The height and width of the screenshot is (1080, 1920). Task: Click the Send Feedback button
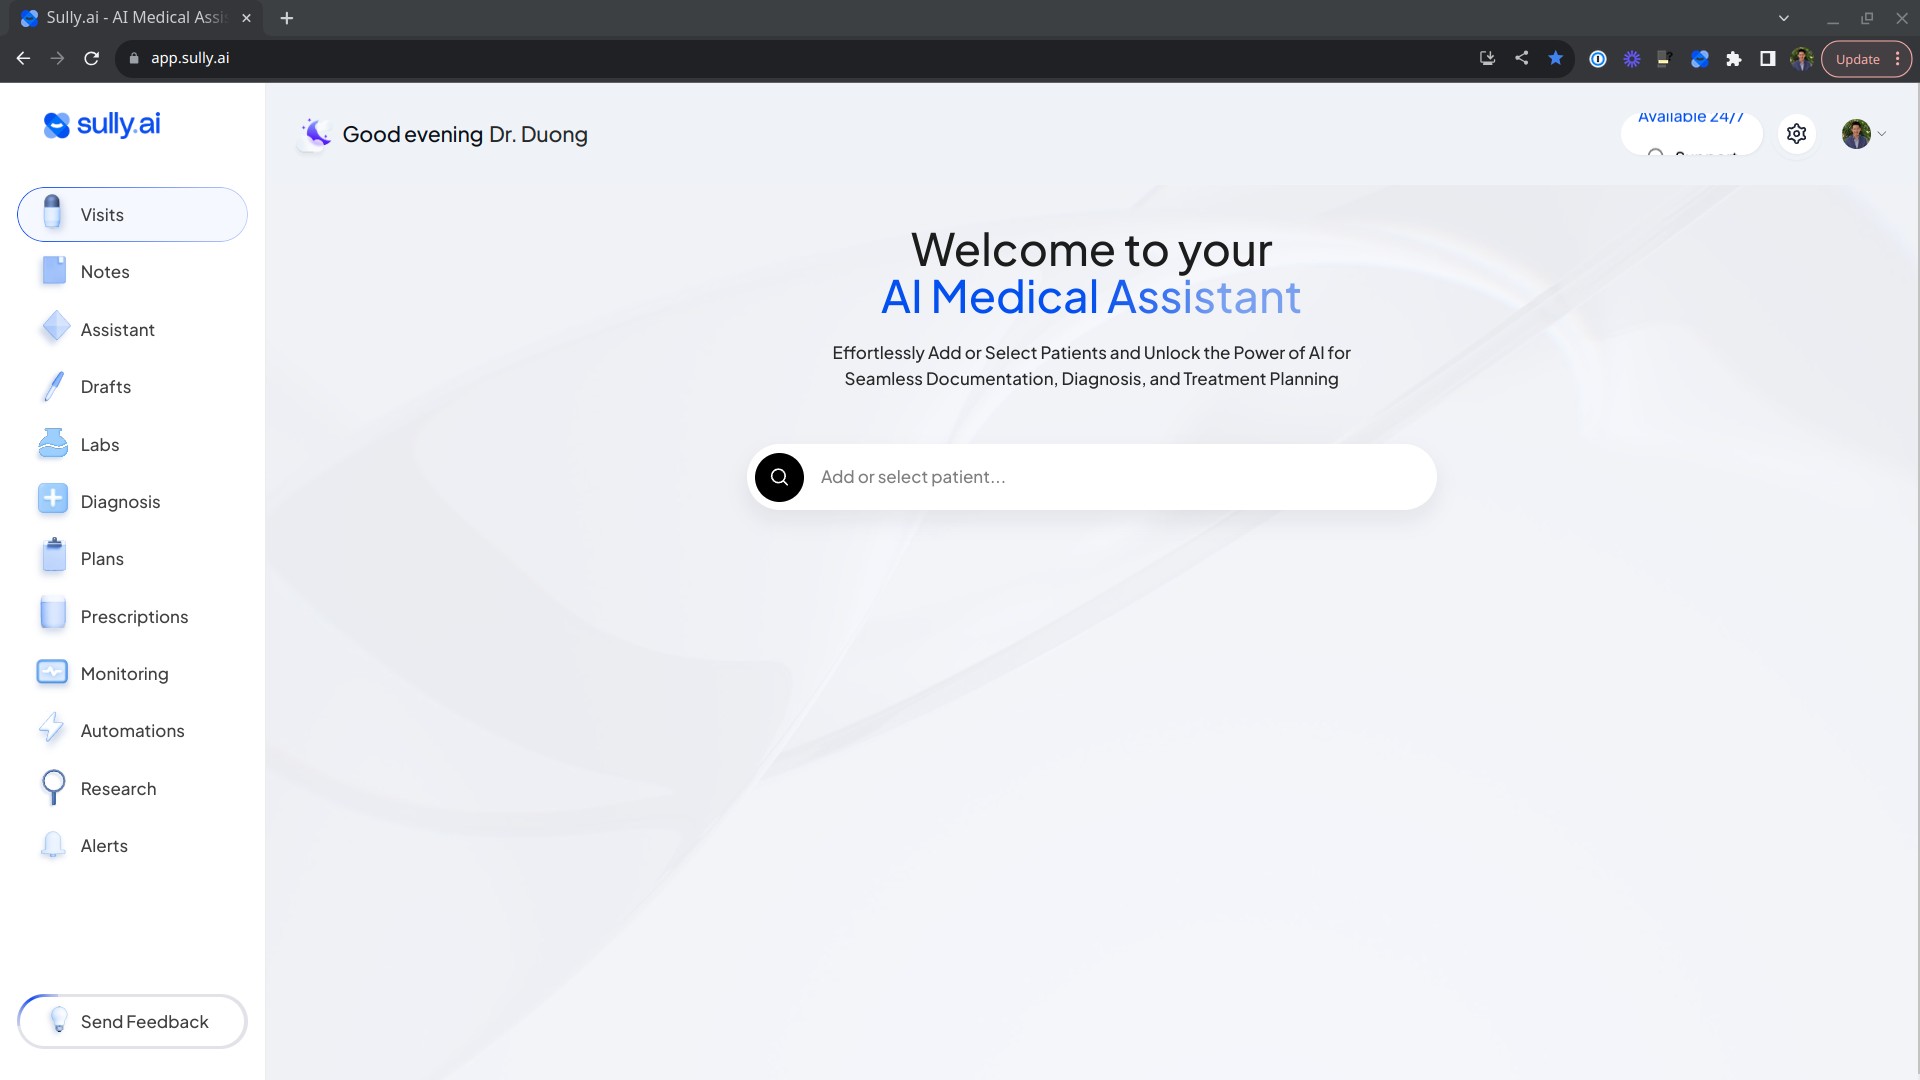tap(132, 1021)
